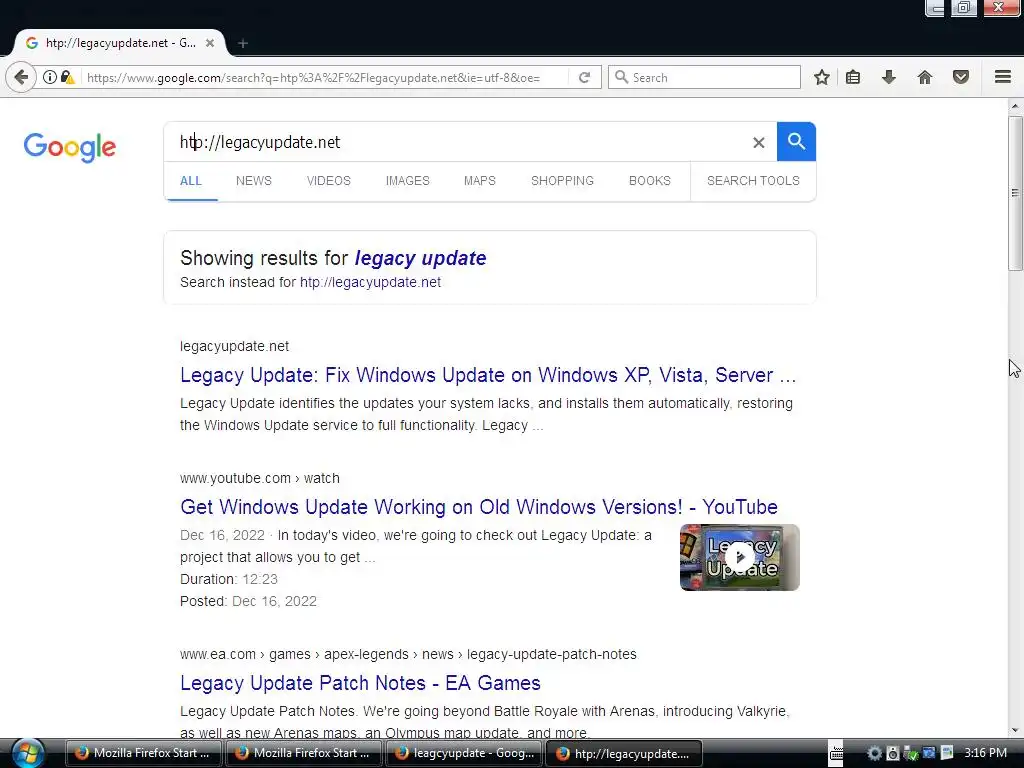The height and width of the screenshot is (768, 1024).
Task: Switch to the MAPS tab
Action: click(479, 181)
